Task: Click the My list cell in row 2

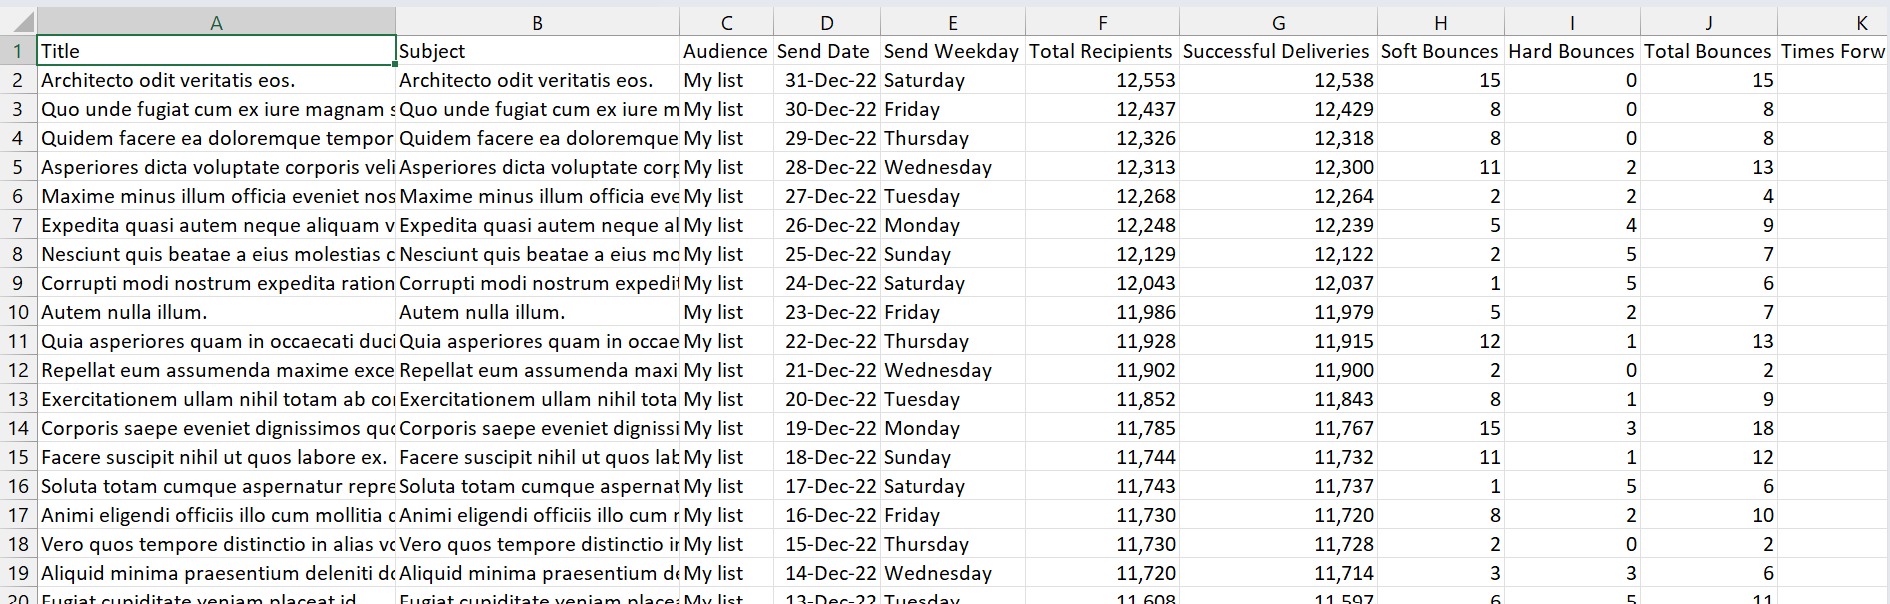Action: [725, 80]
